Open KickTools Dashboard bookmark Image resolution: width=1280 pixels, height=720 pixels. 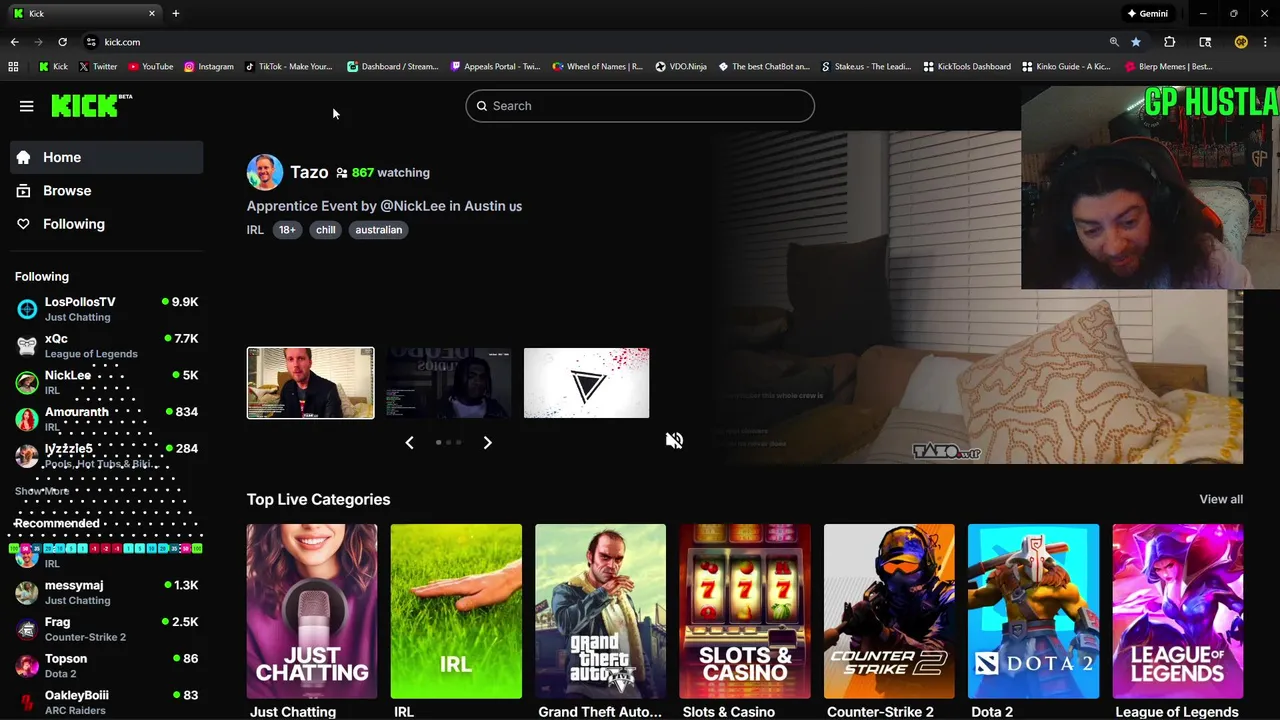coord(967,67)
